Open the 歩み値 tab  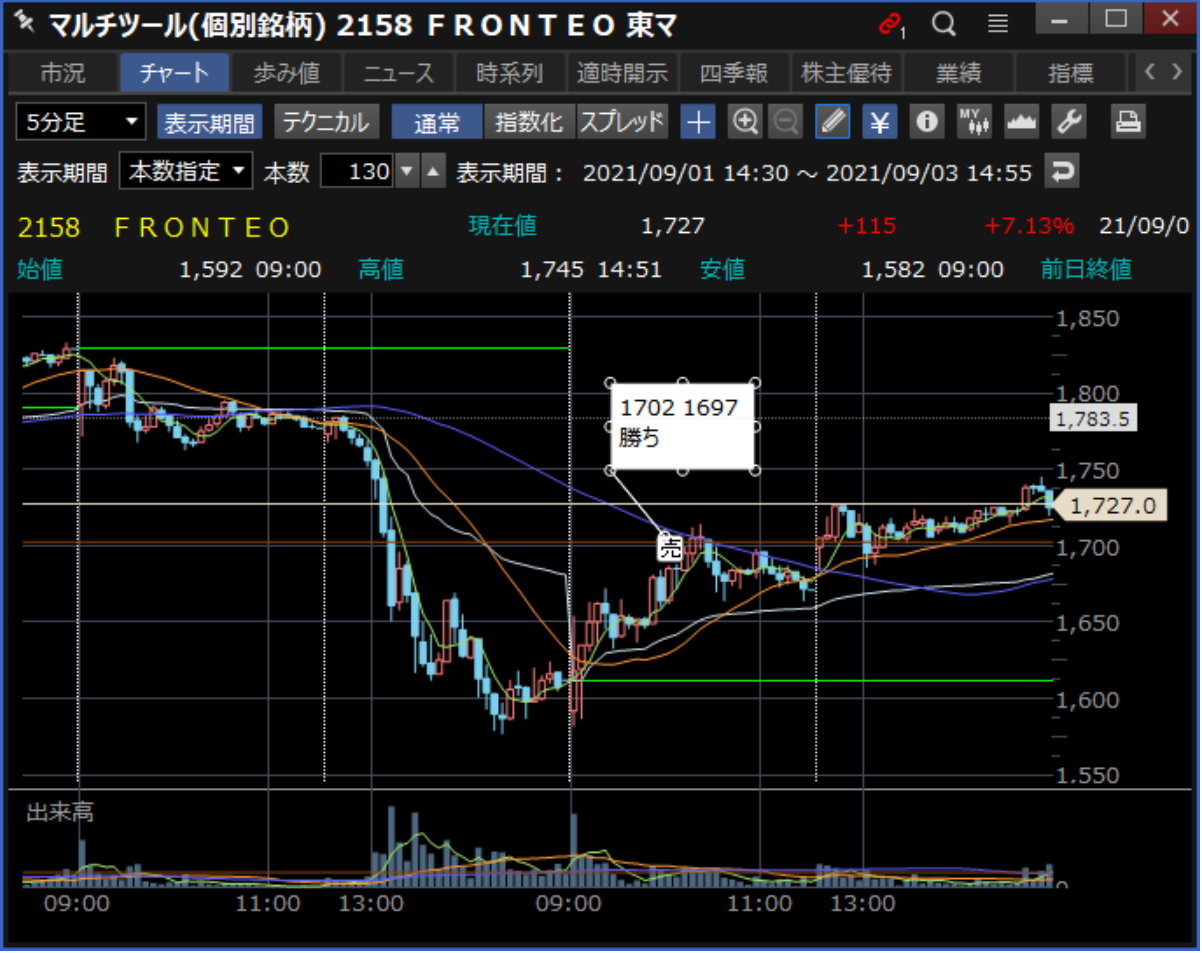click(x=287, y=73)
